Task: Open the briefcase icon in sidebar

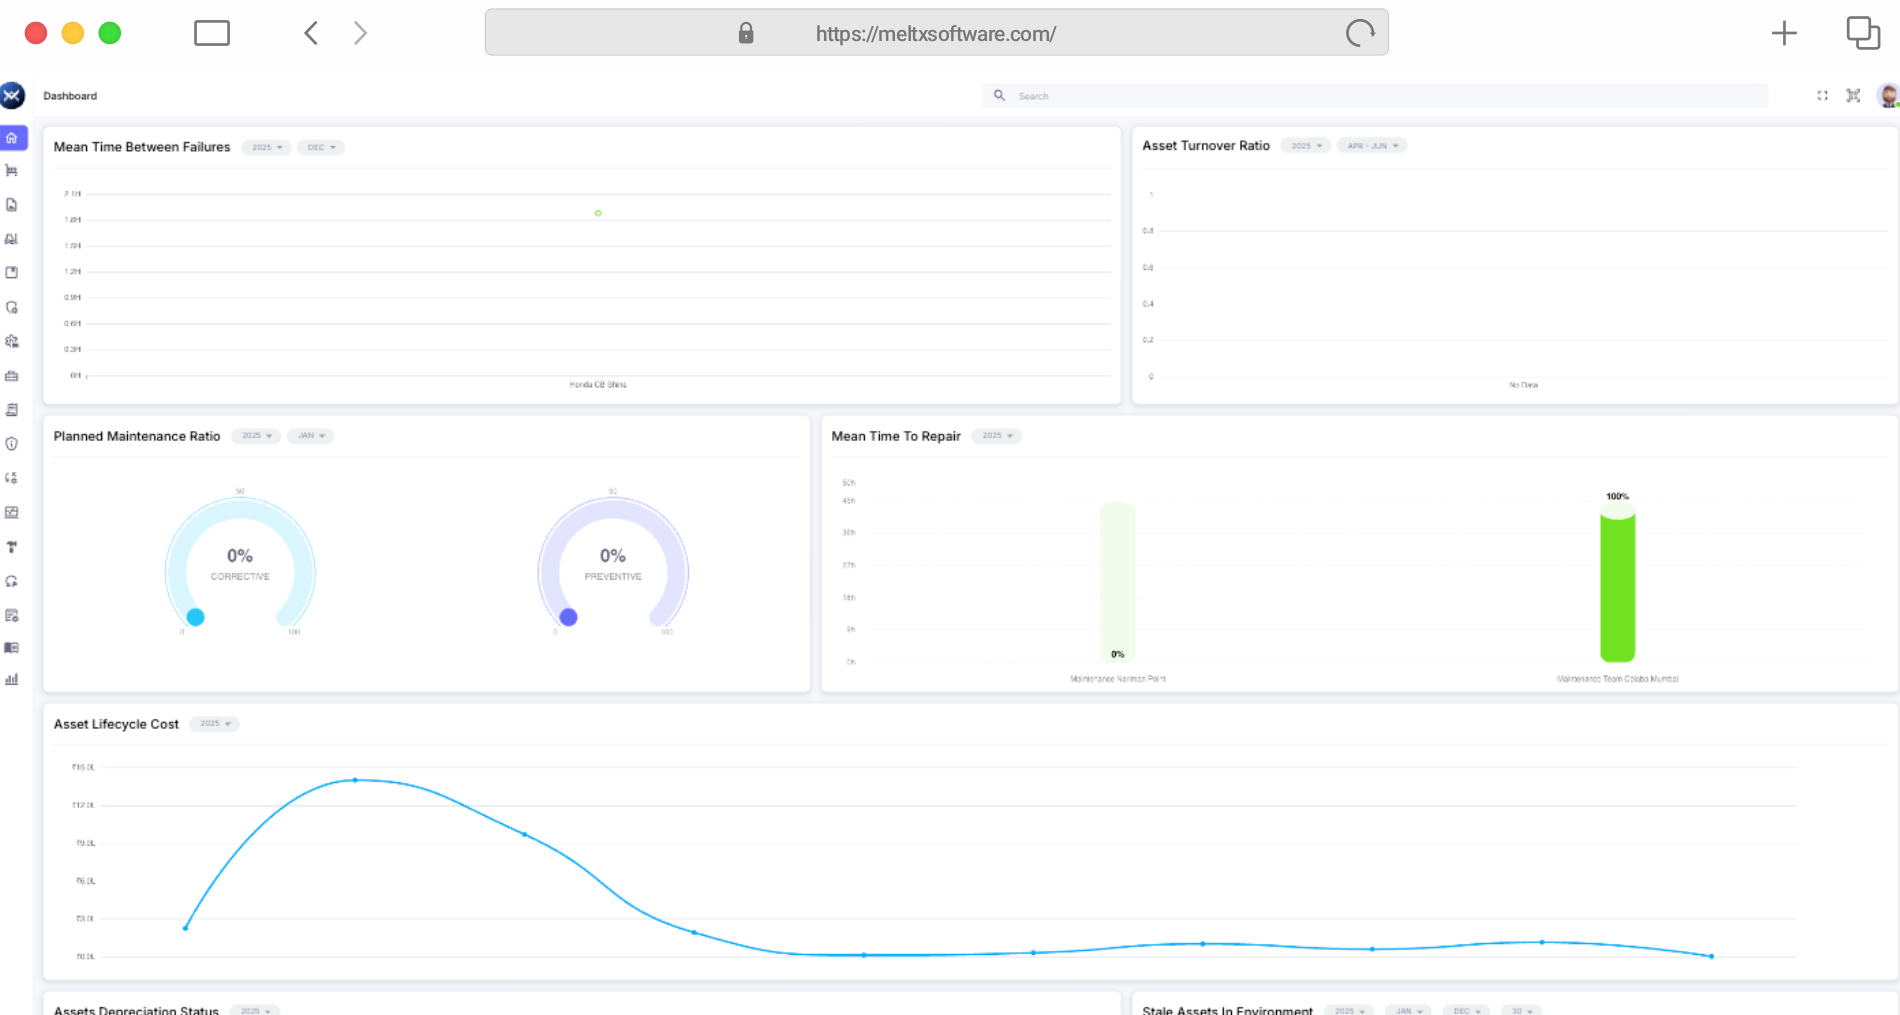Action: point(12,376)
